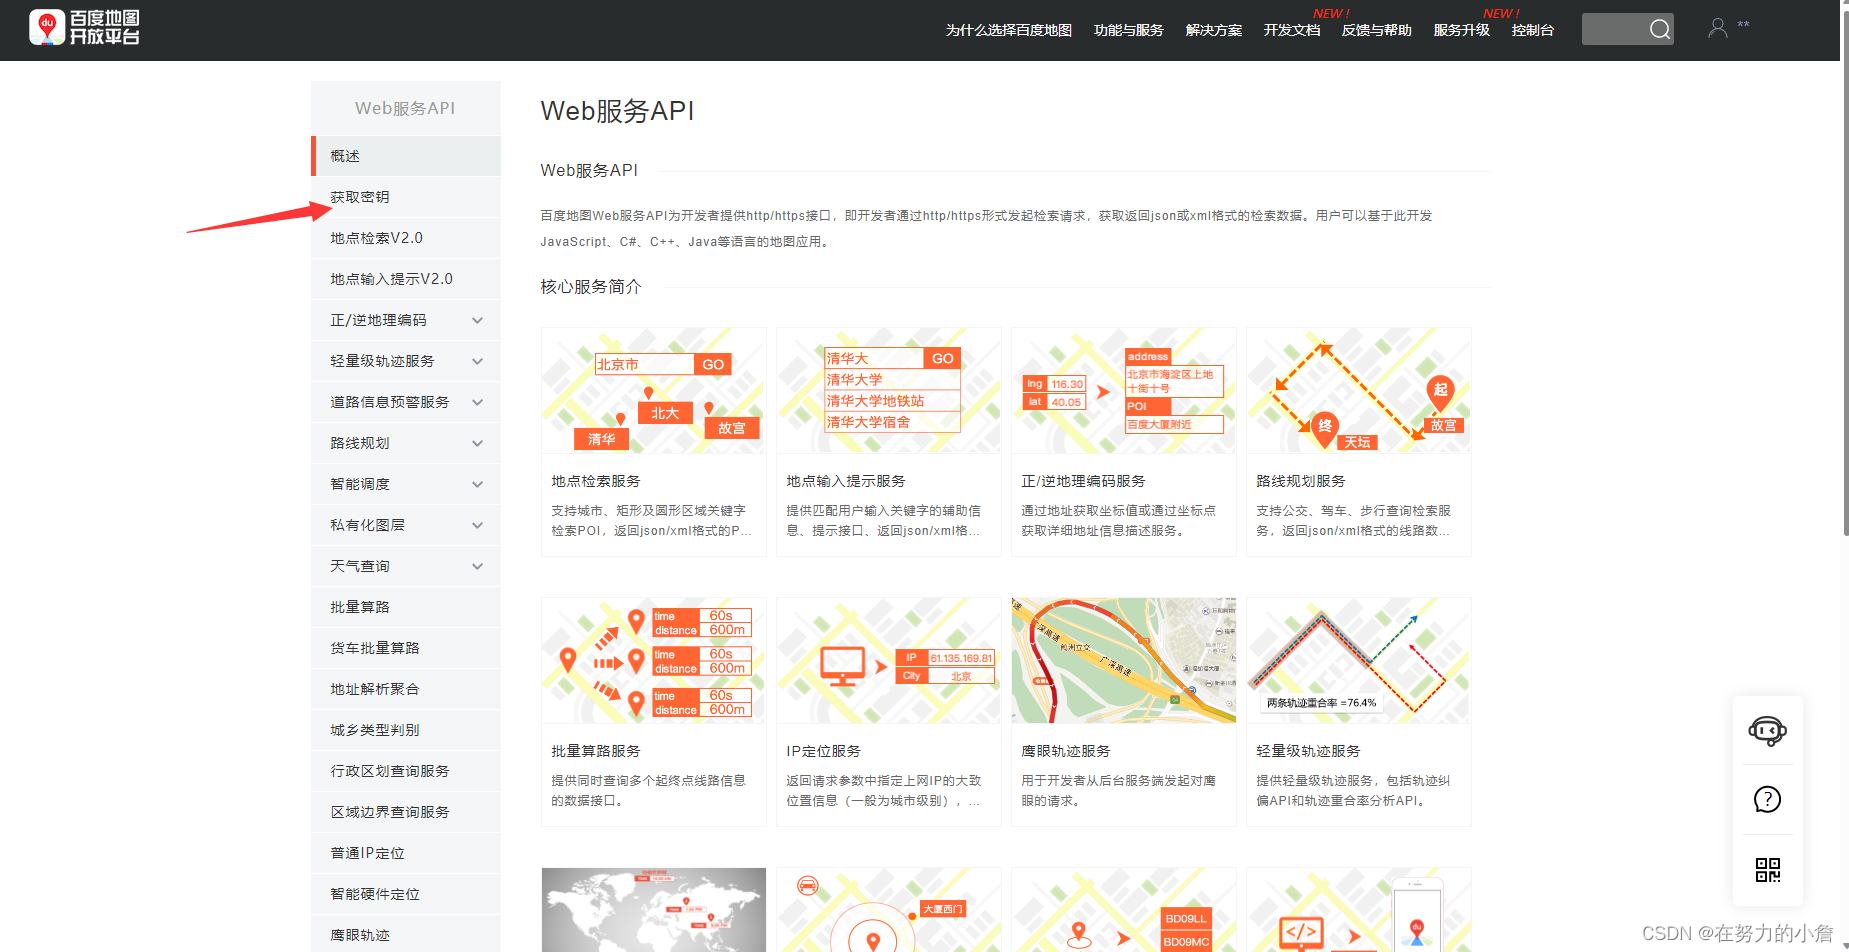Image resolution: width=1849 pixels, height=952 pixels.
Task: Select 批量算路 in the sidebar
Action: coord(406,607)
